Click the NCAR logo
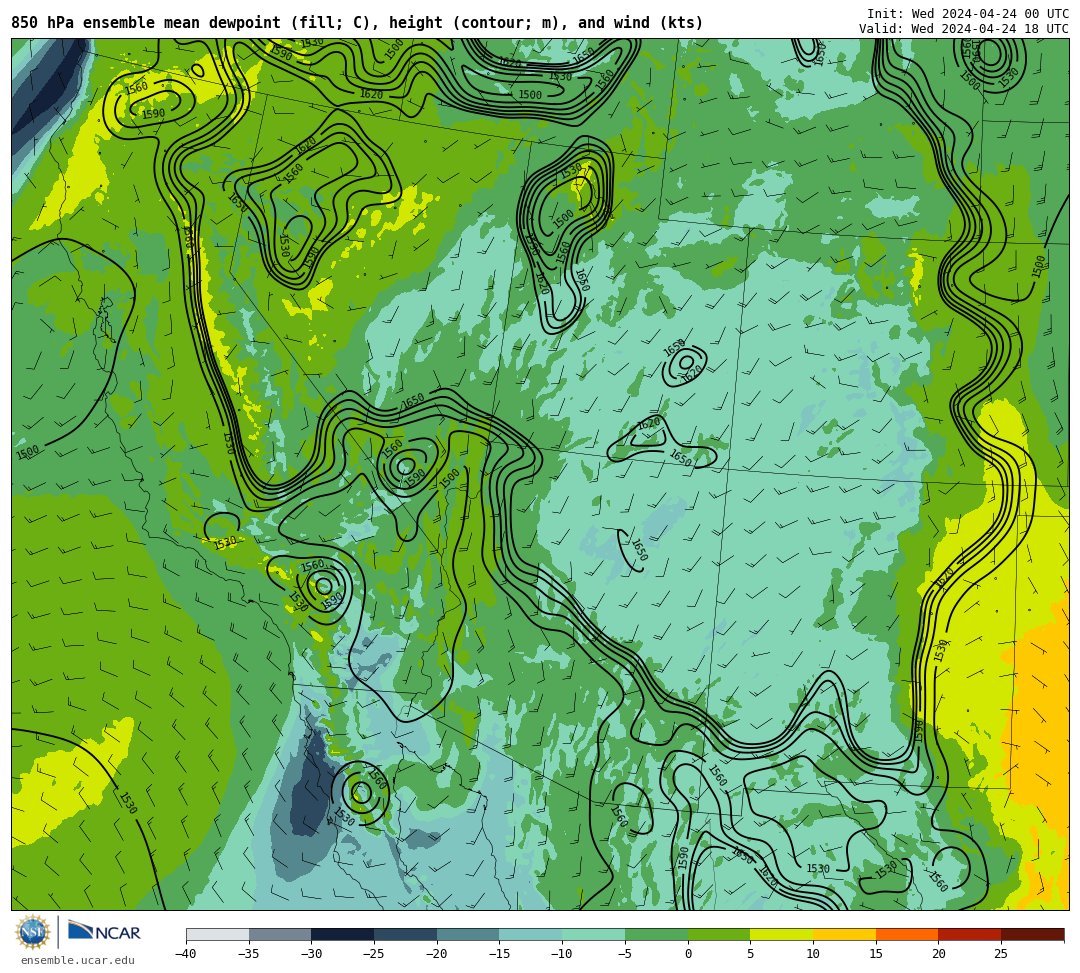 coord(104,932)
